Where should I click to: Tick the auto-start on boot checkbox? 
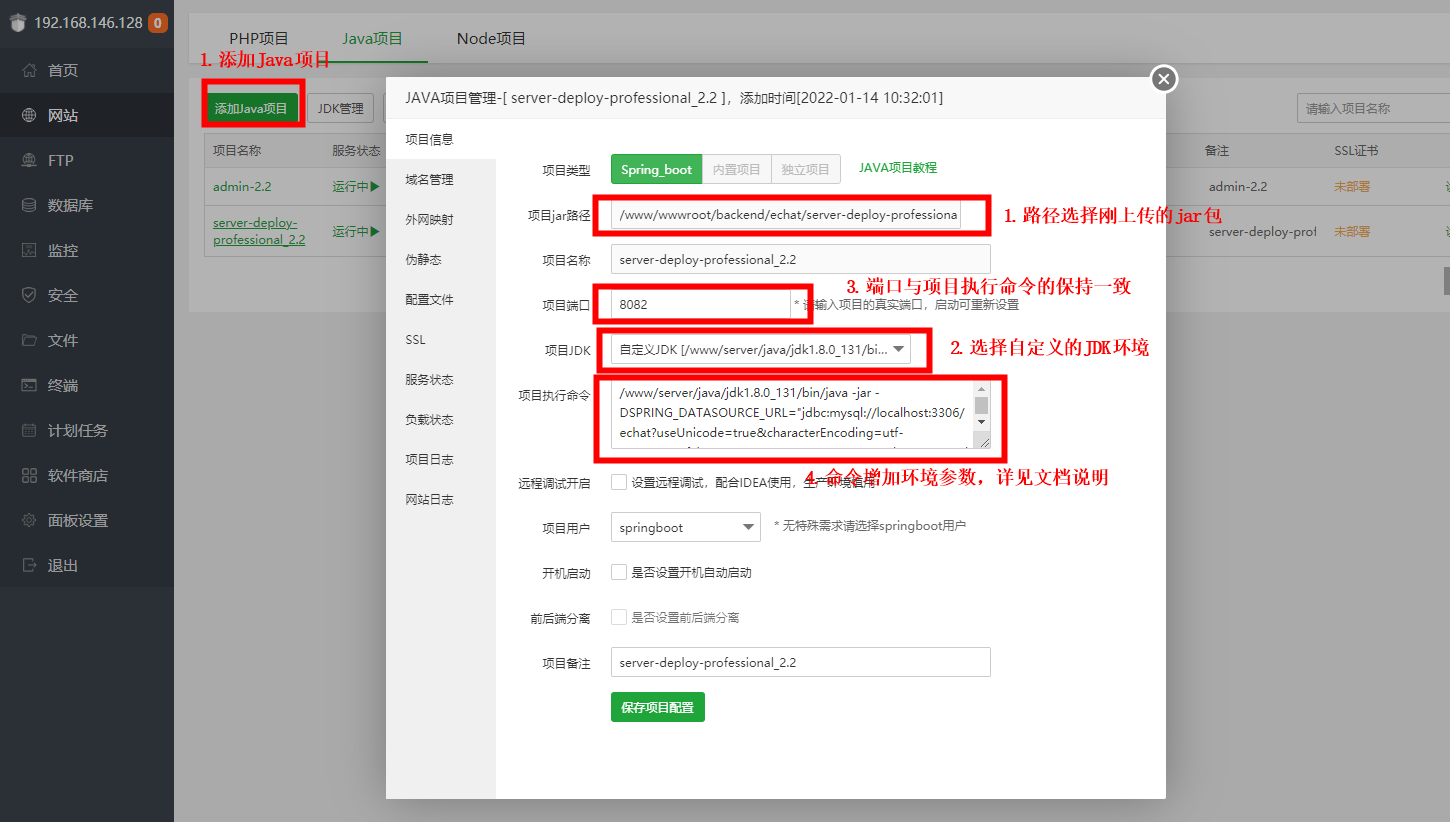click(x=619, y=573)
